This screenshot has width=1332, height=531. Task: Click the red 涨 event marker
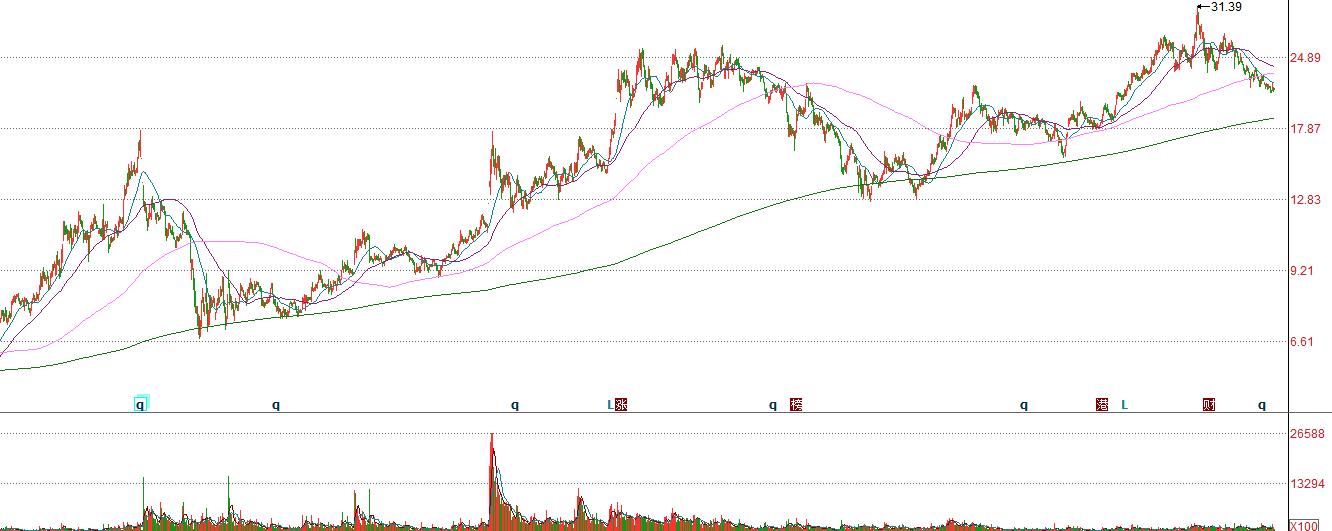click(x=621, y=405)
